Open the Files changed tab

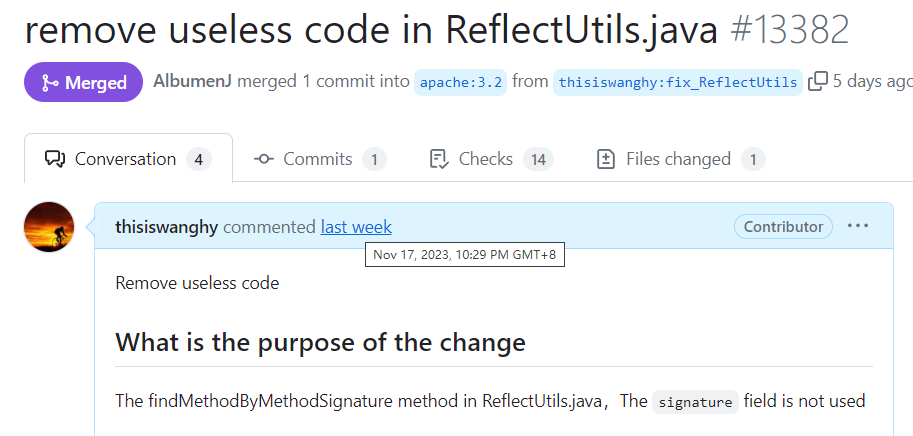[x=681, y=159]
